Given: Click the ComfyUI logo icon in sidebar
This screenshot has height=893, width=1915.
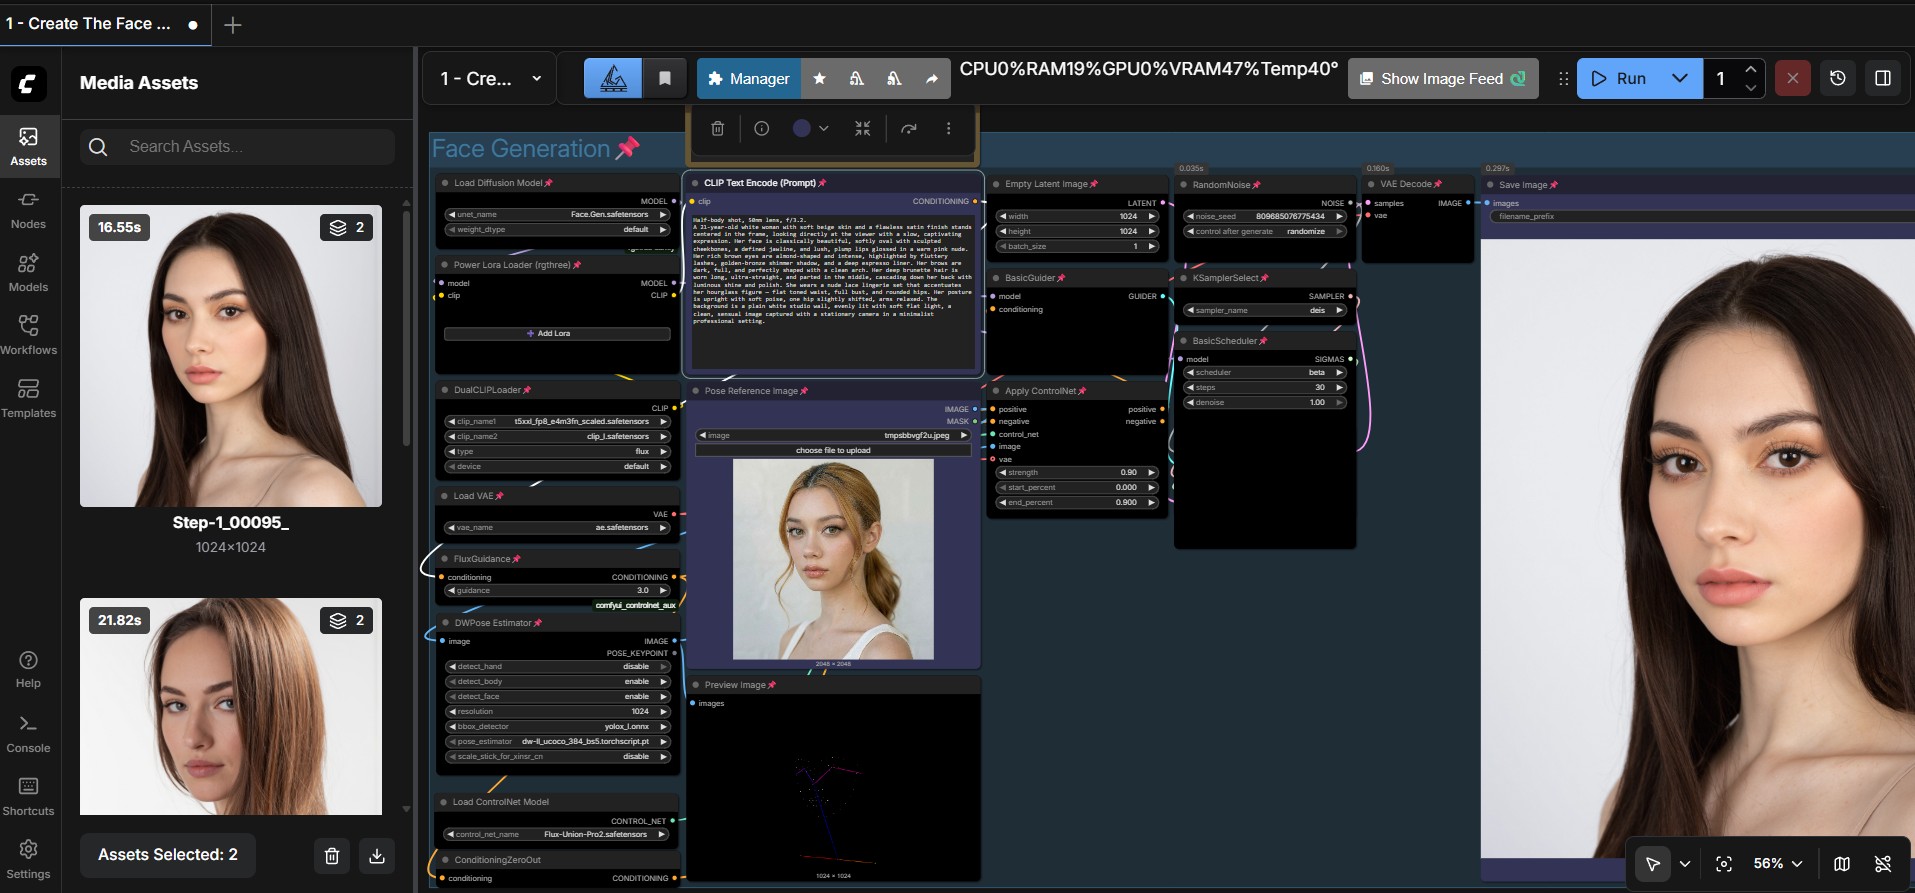Looking at the screenshot, I should 29,83.
